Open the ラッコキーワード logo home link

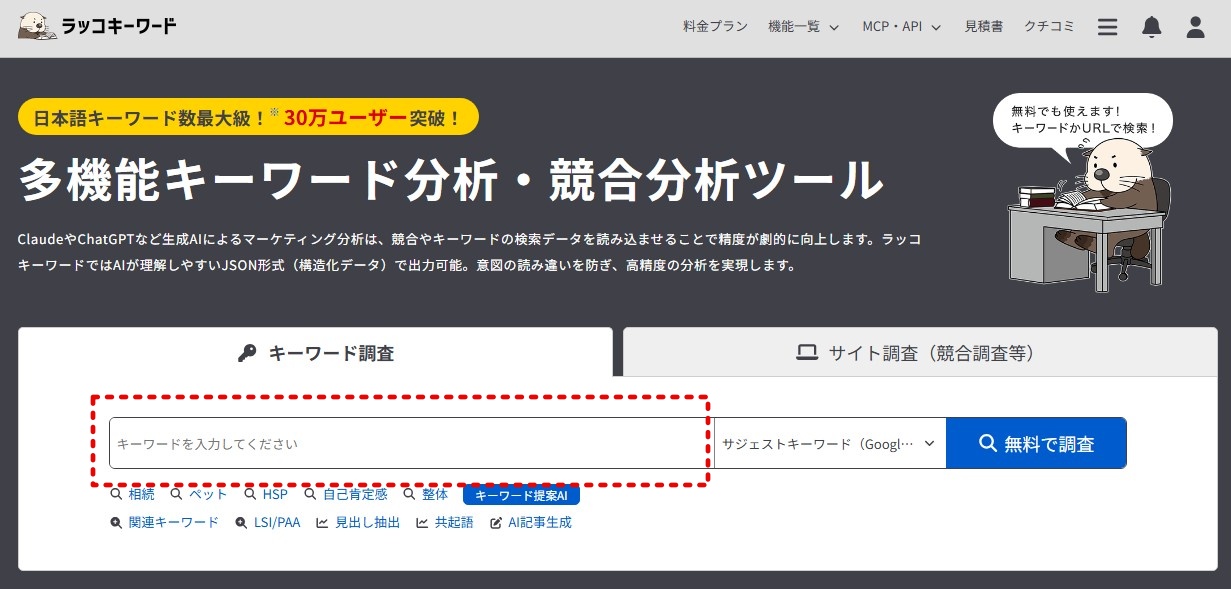pyautogui.click(x=97, y=27)
